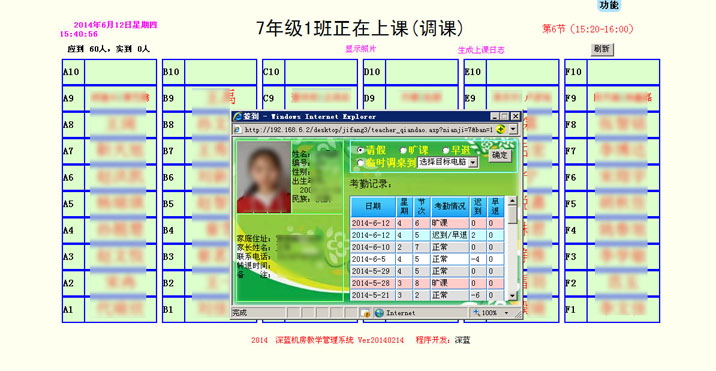Click the seat label D10

(372, 72)
